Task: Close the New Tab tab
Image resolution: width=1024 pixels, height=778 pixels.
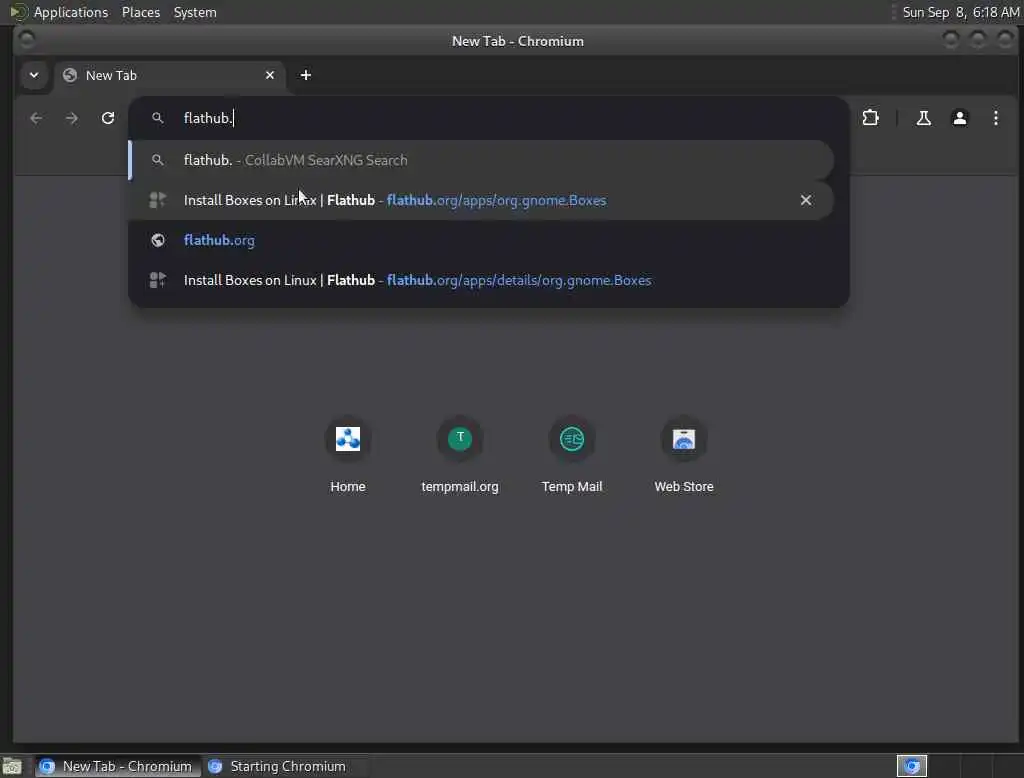Action: coord(270,75)
